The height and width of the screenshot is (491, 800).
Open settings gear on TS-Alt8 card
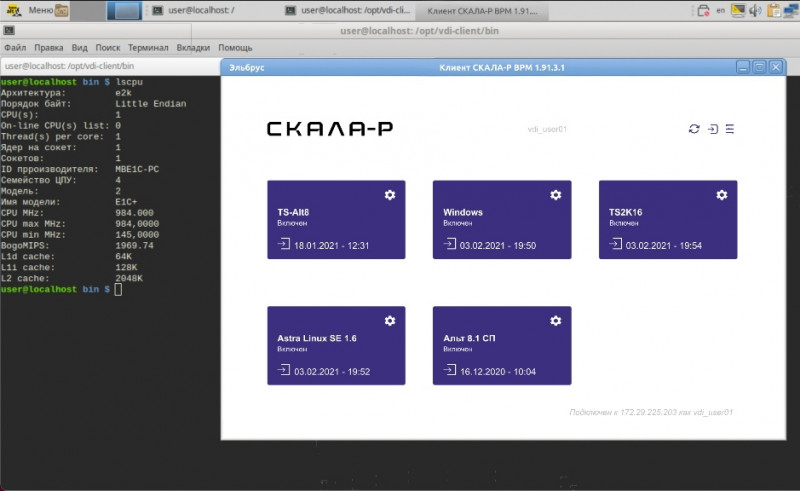390,195
